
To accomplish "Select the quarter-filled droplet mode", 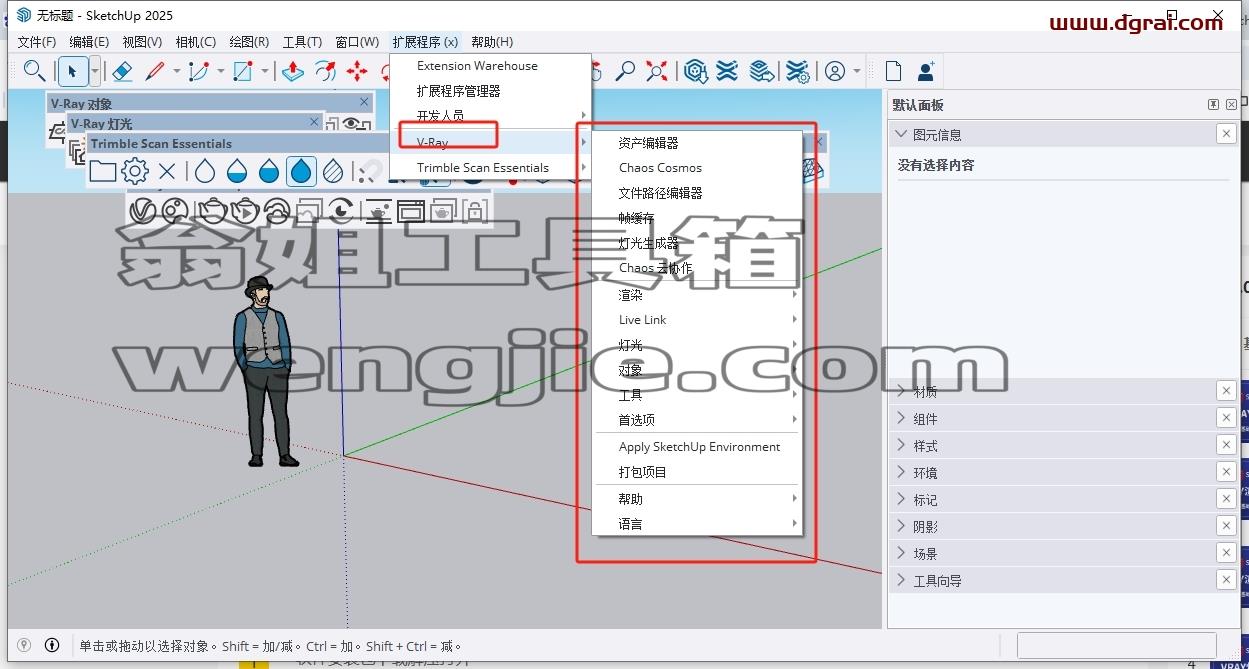I will pyautogui.click(x=237, y=171).
